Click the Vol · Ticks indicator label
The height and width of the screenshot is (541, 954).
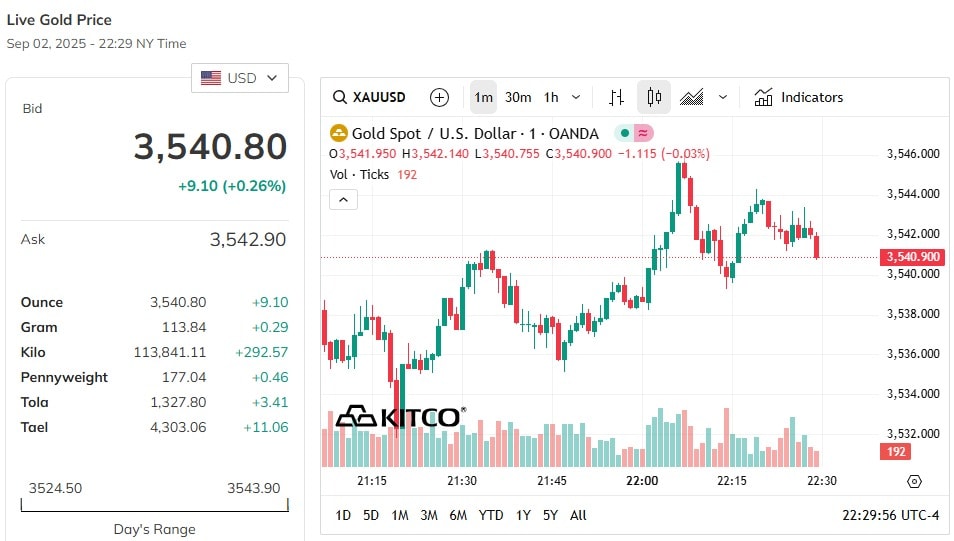(359, 175)
